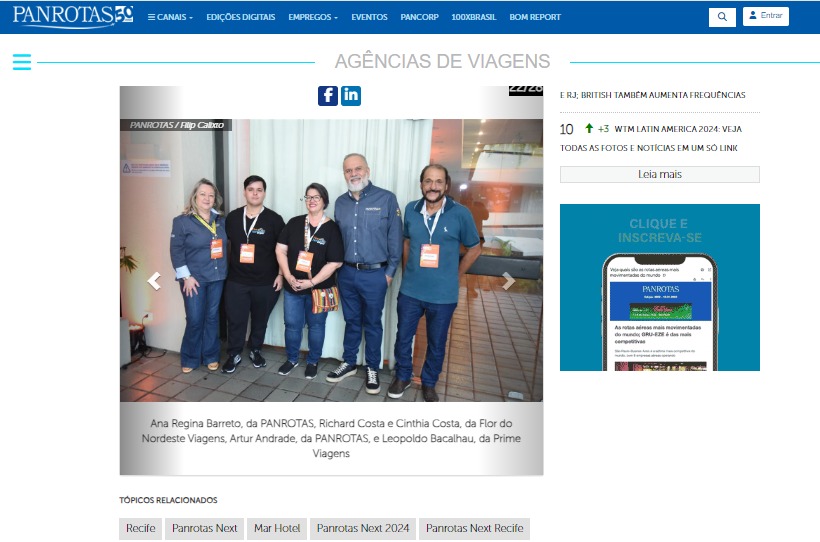The height and width of the screenshot is (542, 820).
Task: Expand the Canais dropdown menu
Action: coord(171,17)
